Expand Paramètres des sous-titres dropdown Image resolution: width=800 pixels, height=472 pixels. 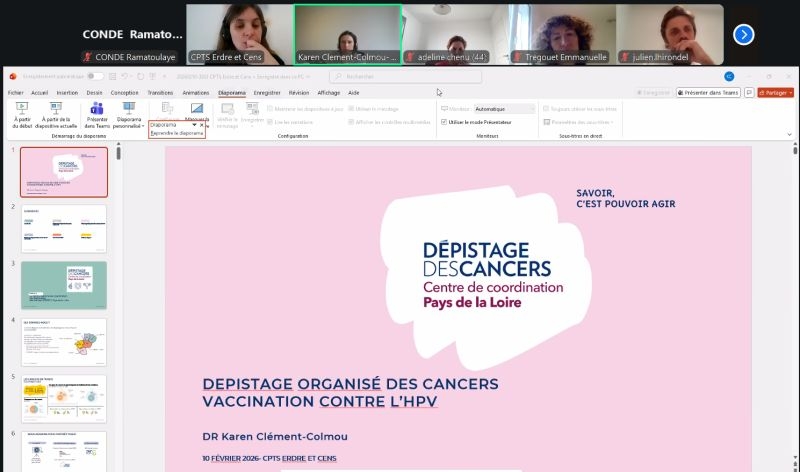612,122
